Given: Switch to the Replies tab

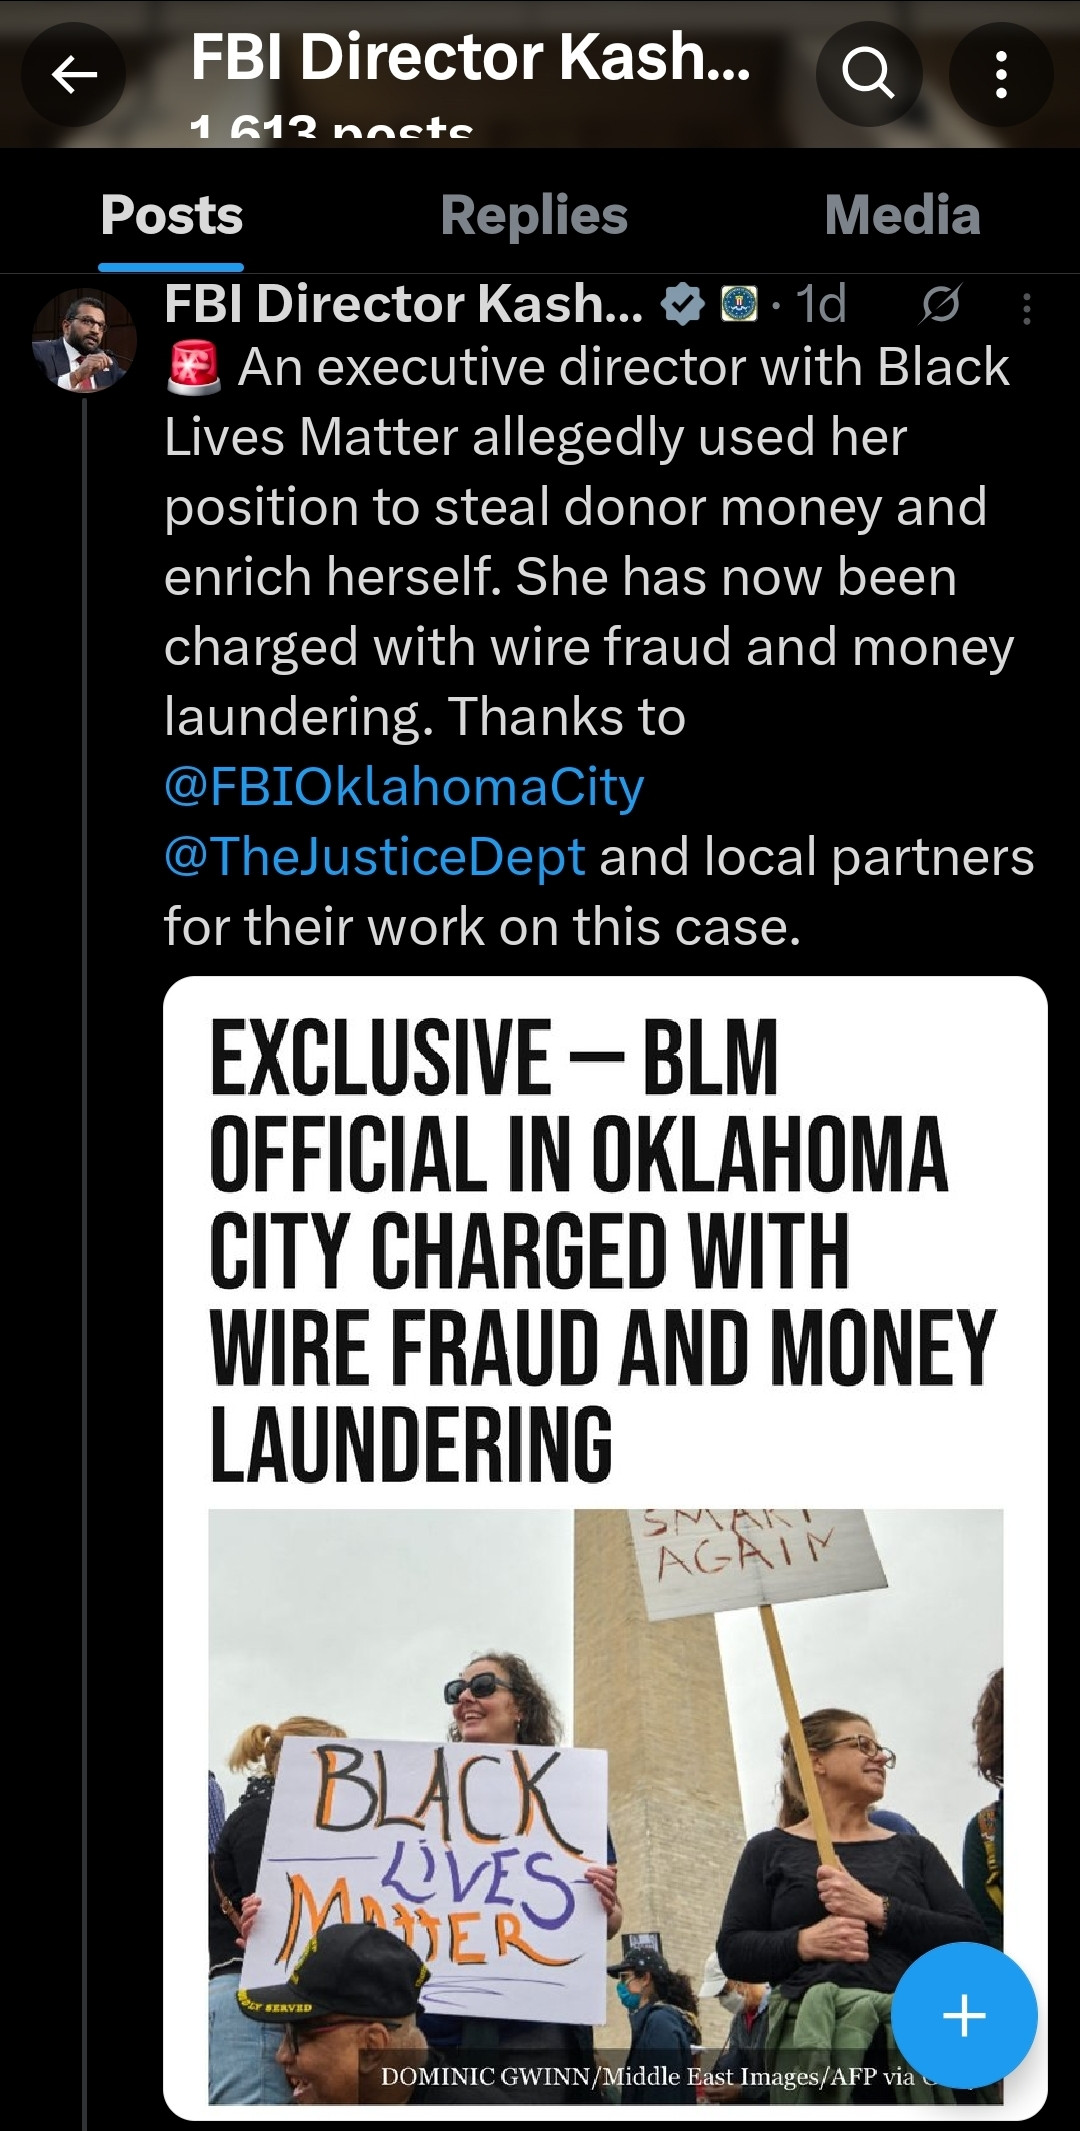Looking at the screenshot, I should point(534,216).
